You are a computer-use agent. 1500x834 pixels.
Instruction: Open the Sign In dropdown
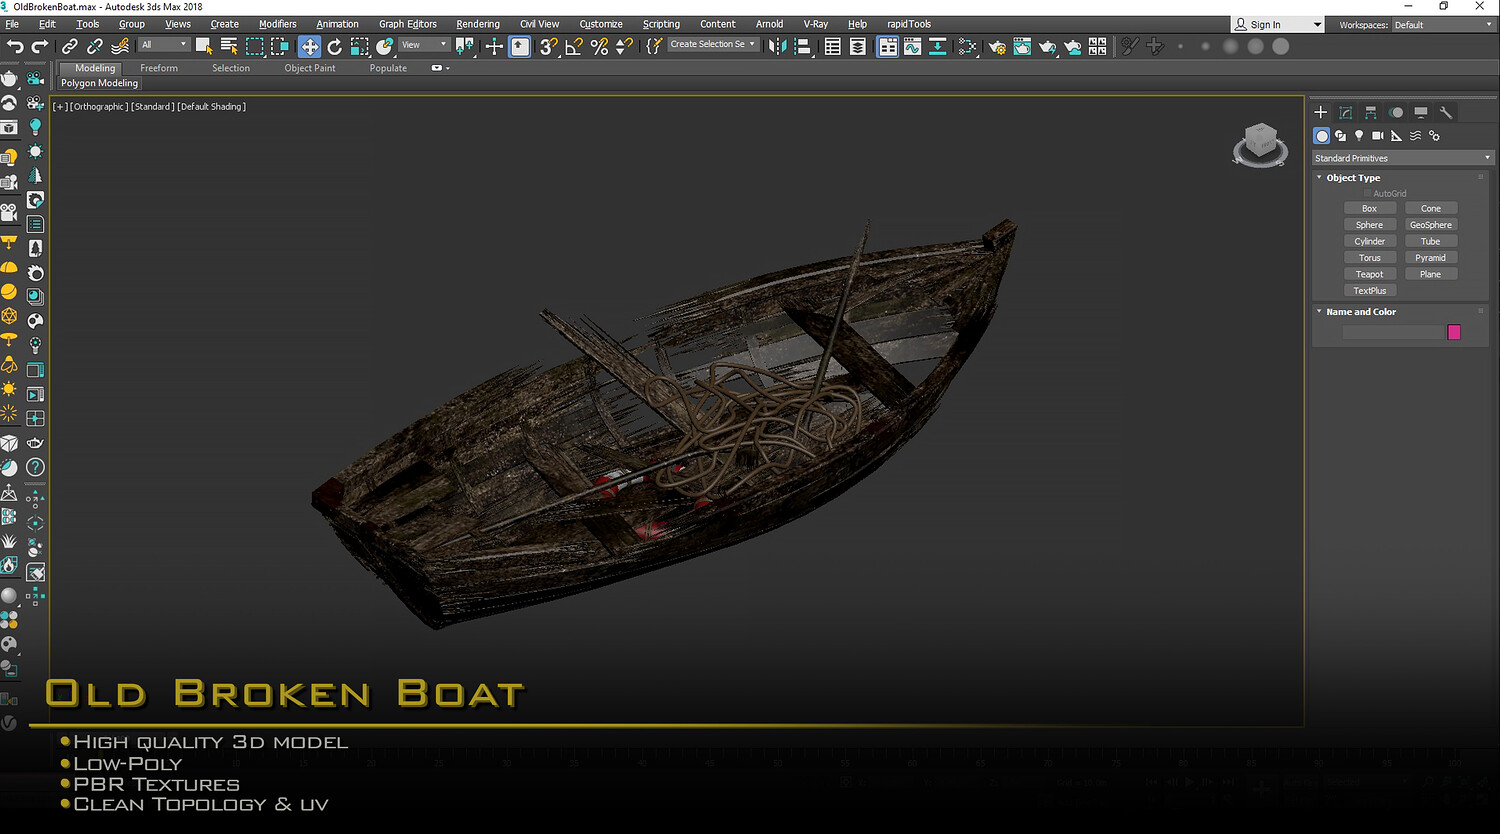(1277, 25)
